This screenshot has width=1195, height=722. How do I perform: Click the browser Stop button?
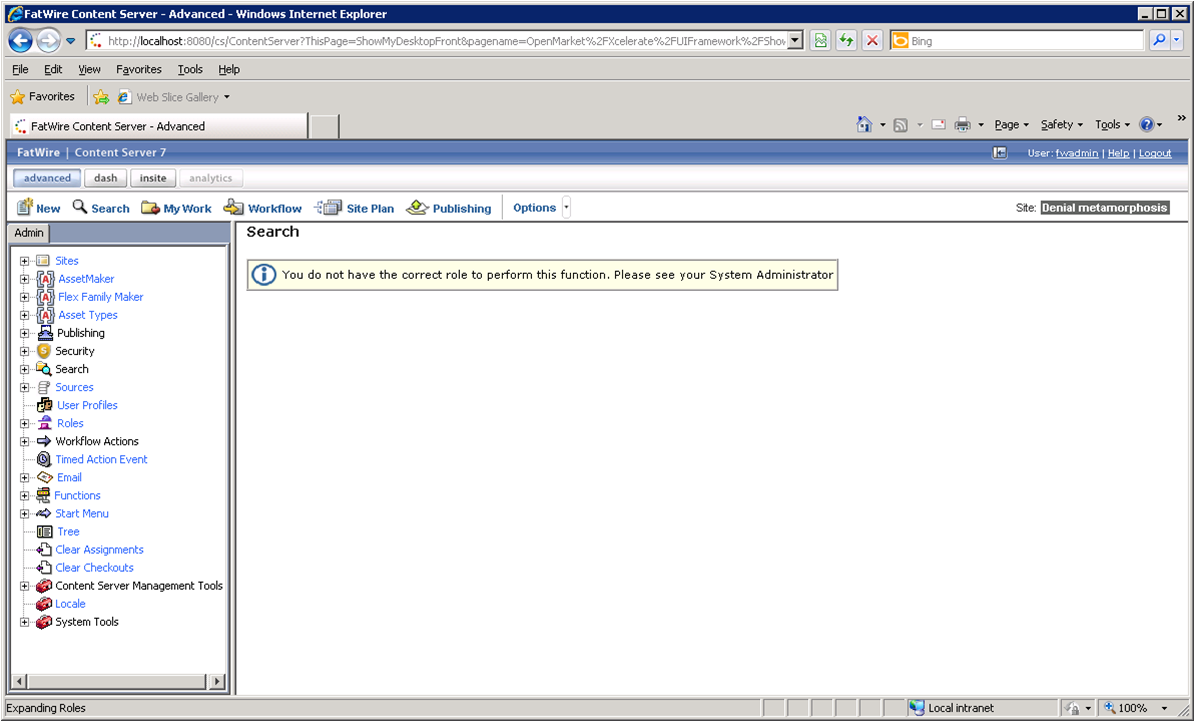[873, 40]
